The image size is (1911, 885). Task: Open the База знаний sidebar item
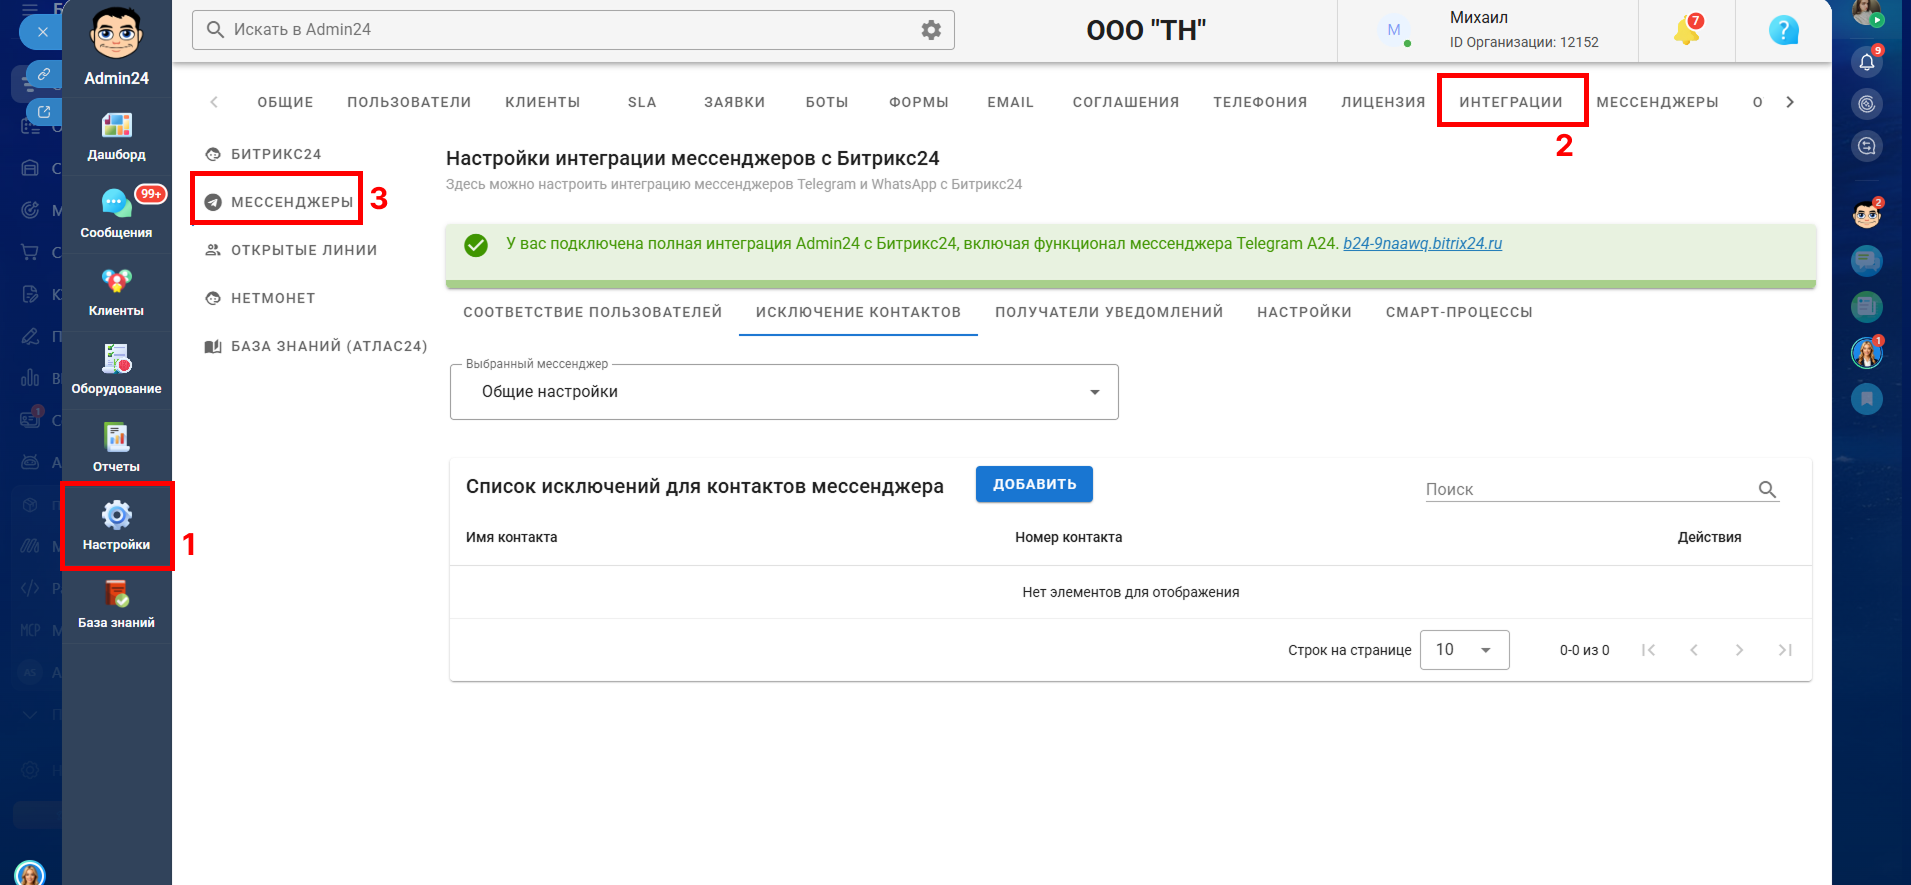(x=116, y=605)
